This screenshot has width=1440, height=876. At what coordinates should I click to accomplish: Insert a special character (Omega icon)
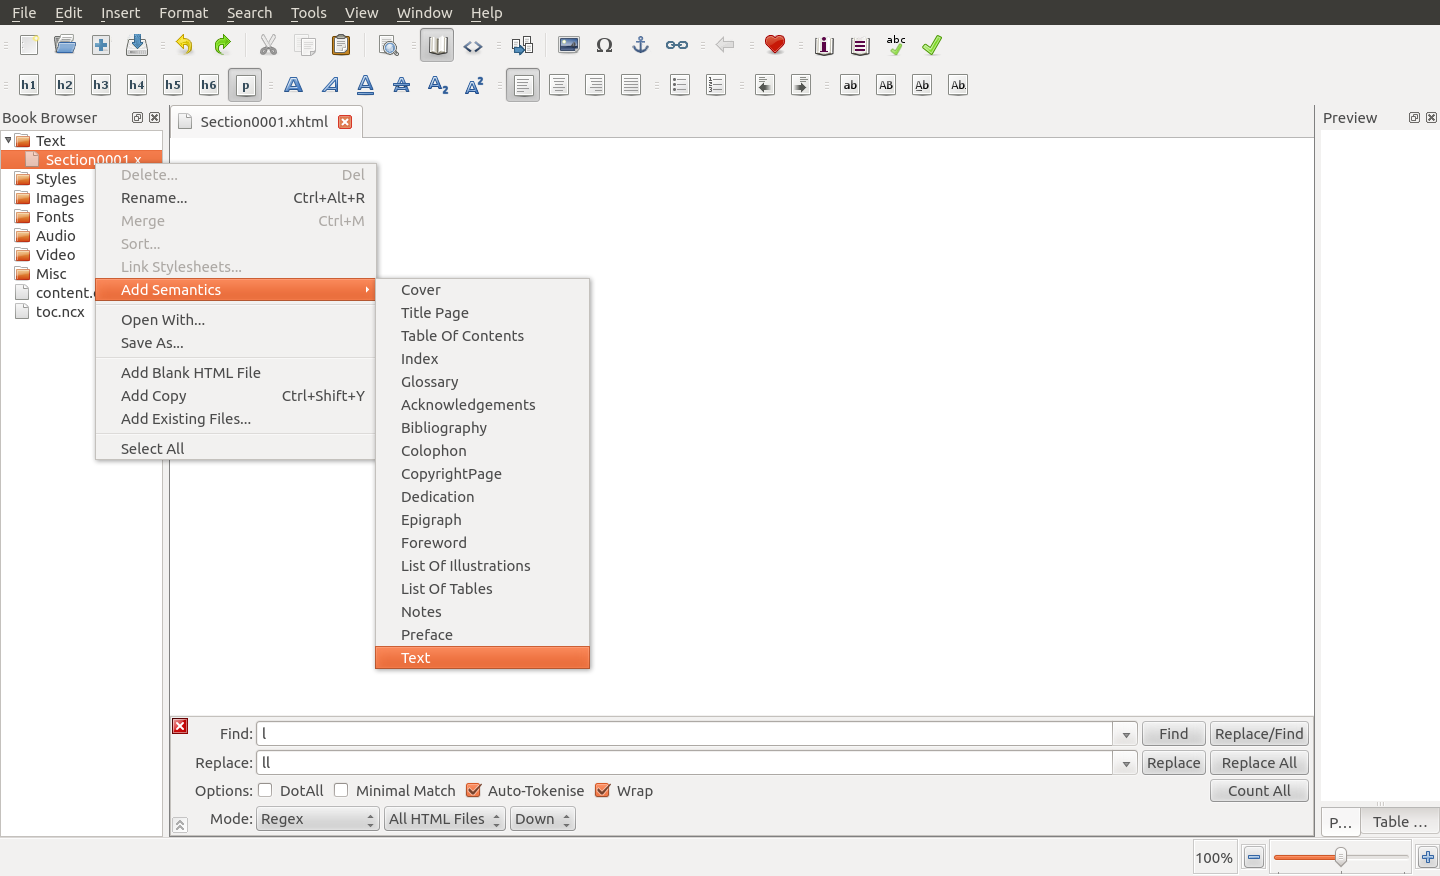tap(605, 45)
